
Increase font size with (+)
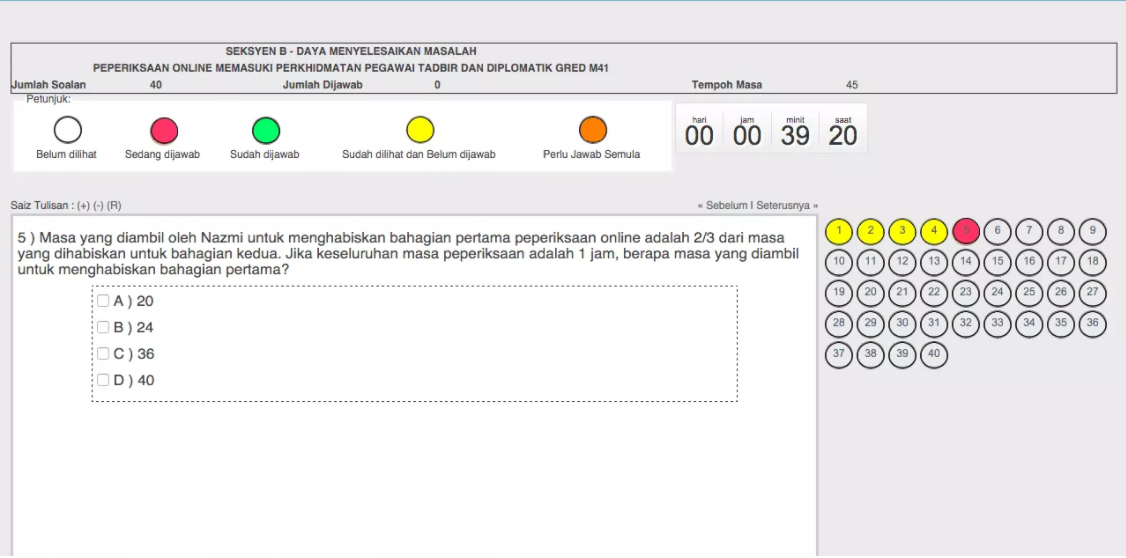pos(84,205)
